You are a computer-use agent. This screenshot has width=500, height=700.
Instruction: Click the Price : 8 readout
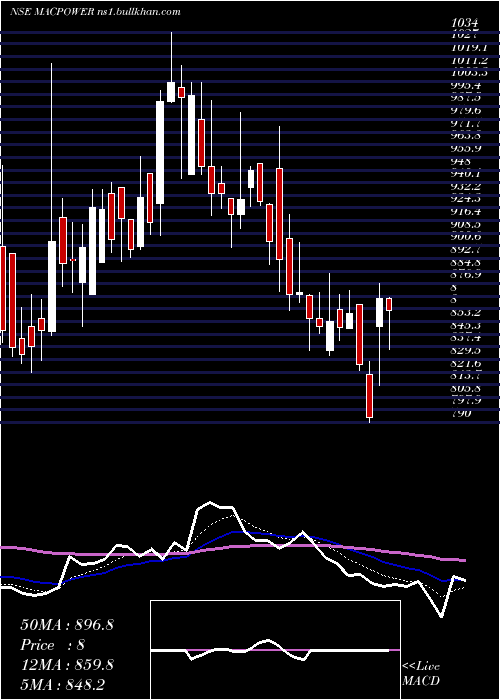(52, 645)
